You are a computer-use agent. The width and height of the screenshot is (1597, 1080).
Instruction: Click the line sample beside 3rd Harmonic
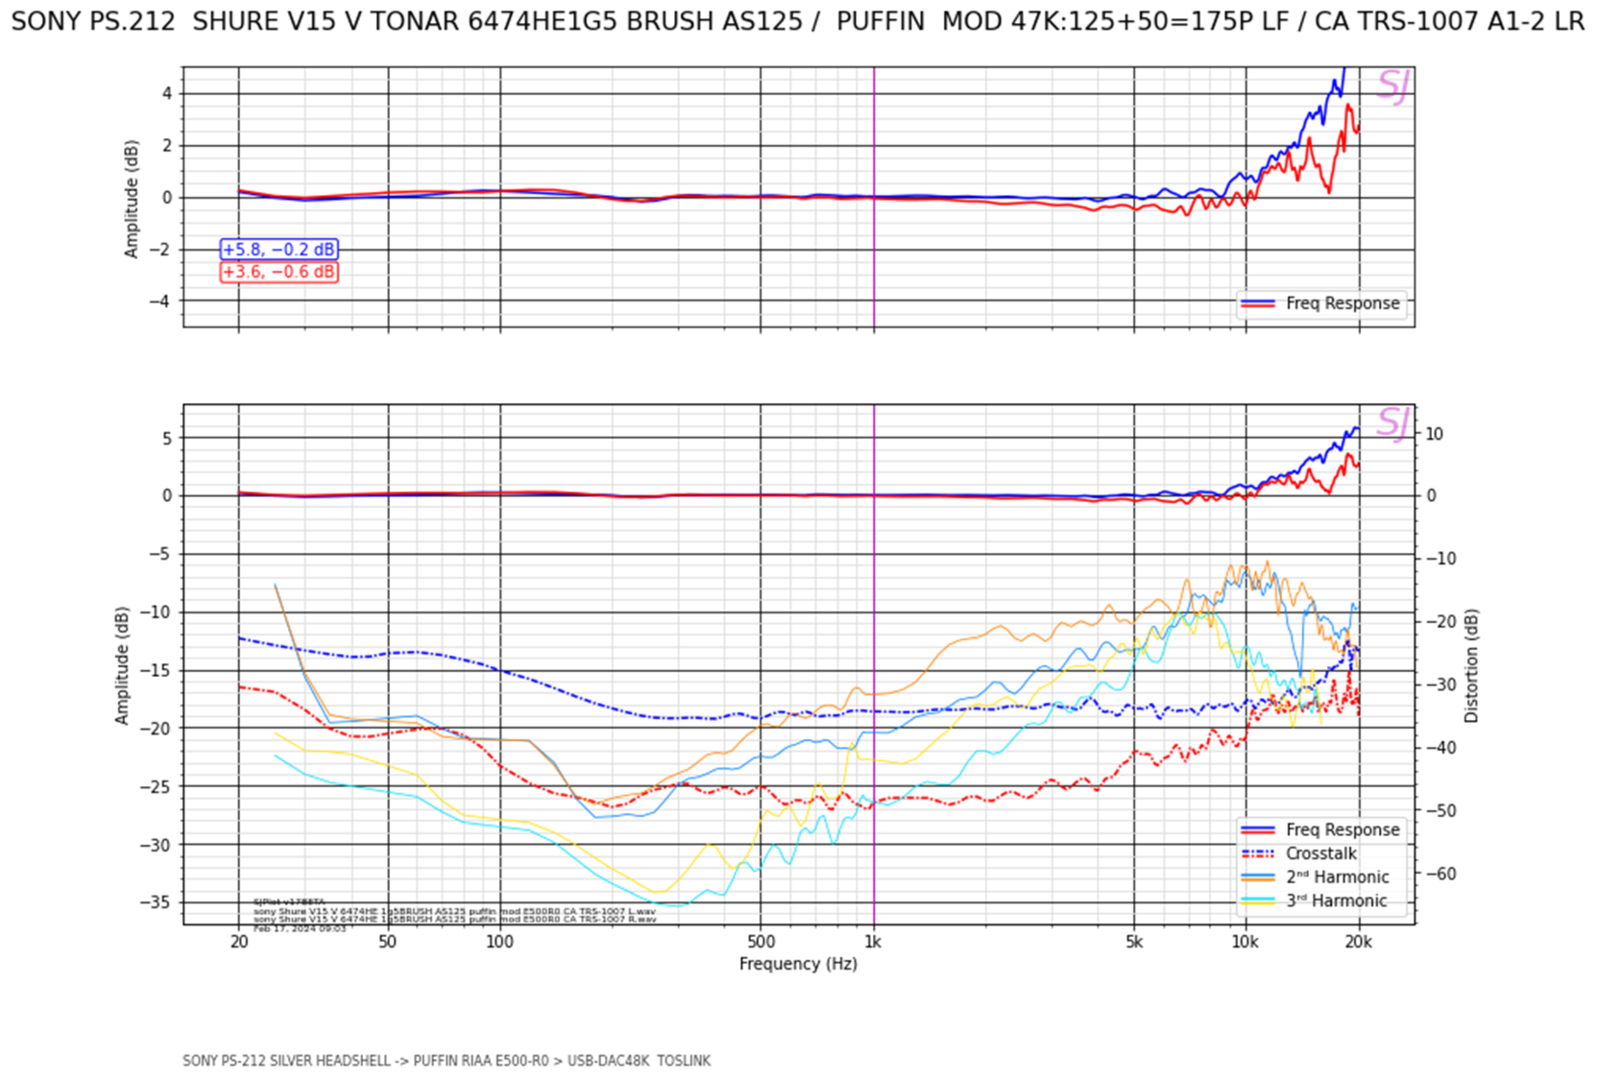1258,901
